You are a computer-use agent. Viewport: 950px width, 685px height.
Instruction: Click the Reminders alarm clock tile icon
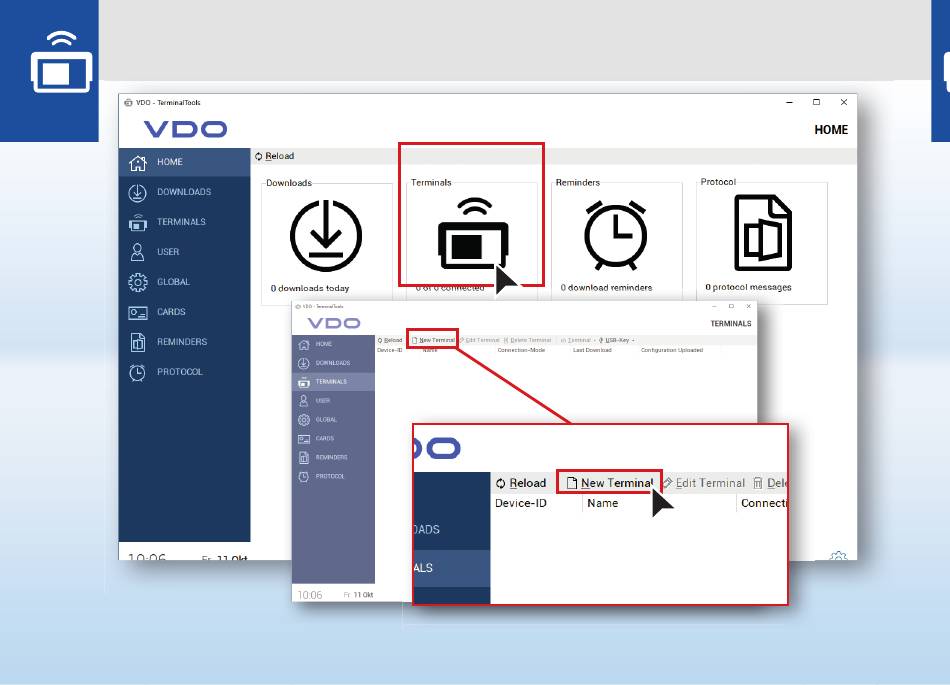tap(616, 235)
